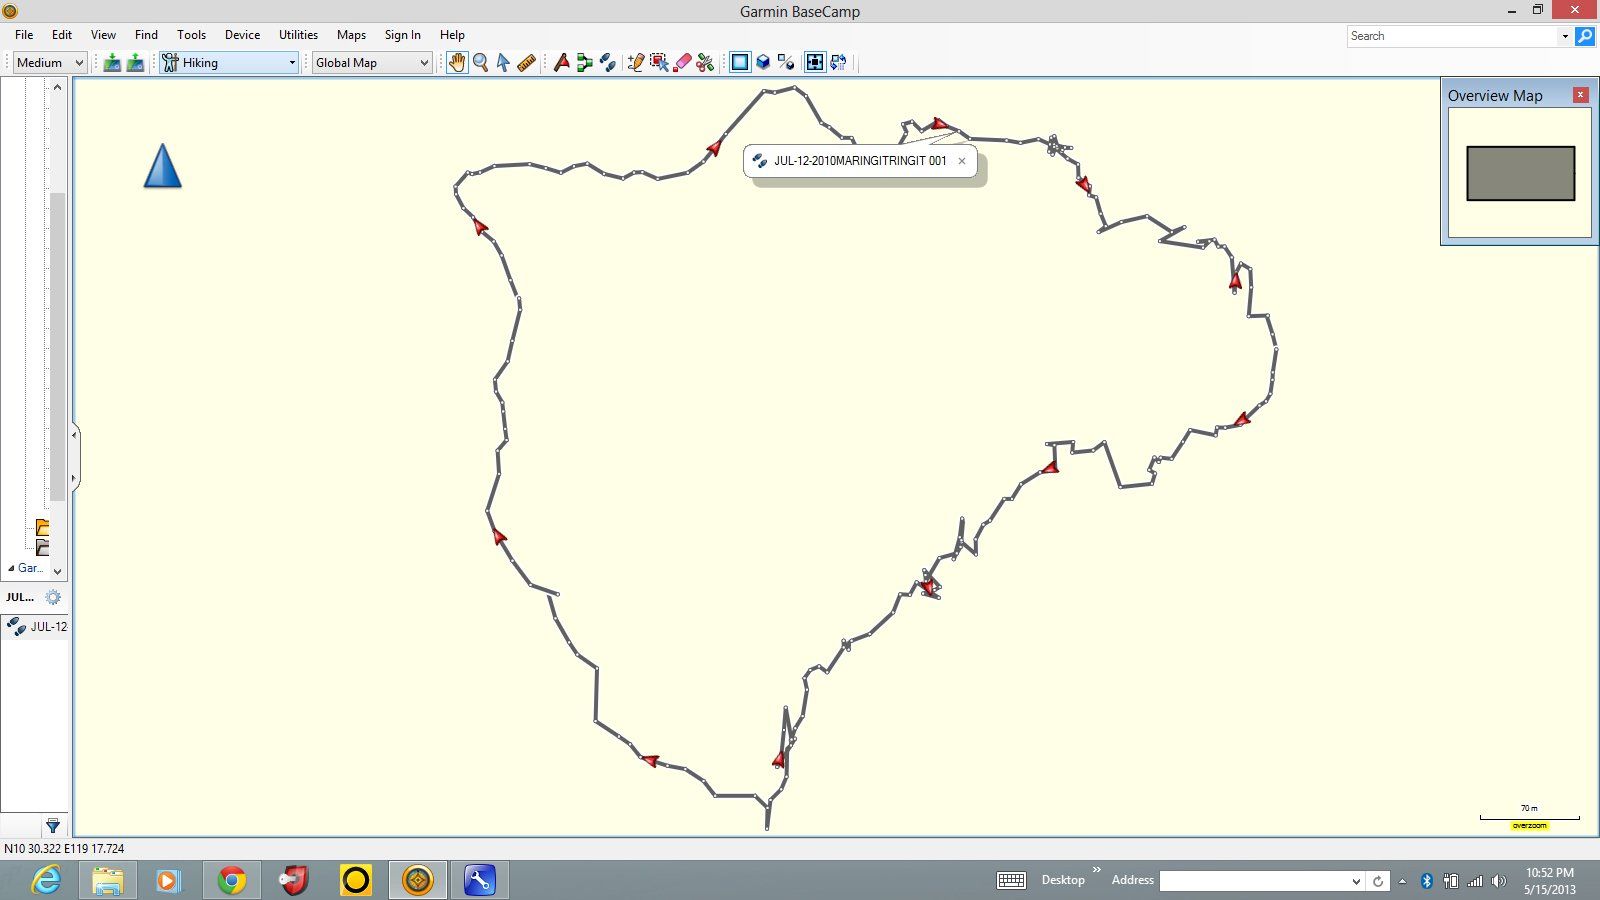Open the Utilities menu
Image resolution: width=1600 pixels, height=900 pixels.
click(x=298, y=34)
